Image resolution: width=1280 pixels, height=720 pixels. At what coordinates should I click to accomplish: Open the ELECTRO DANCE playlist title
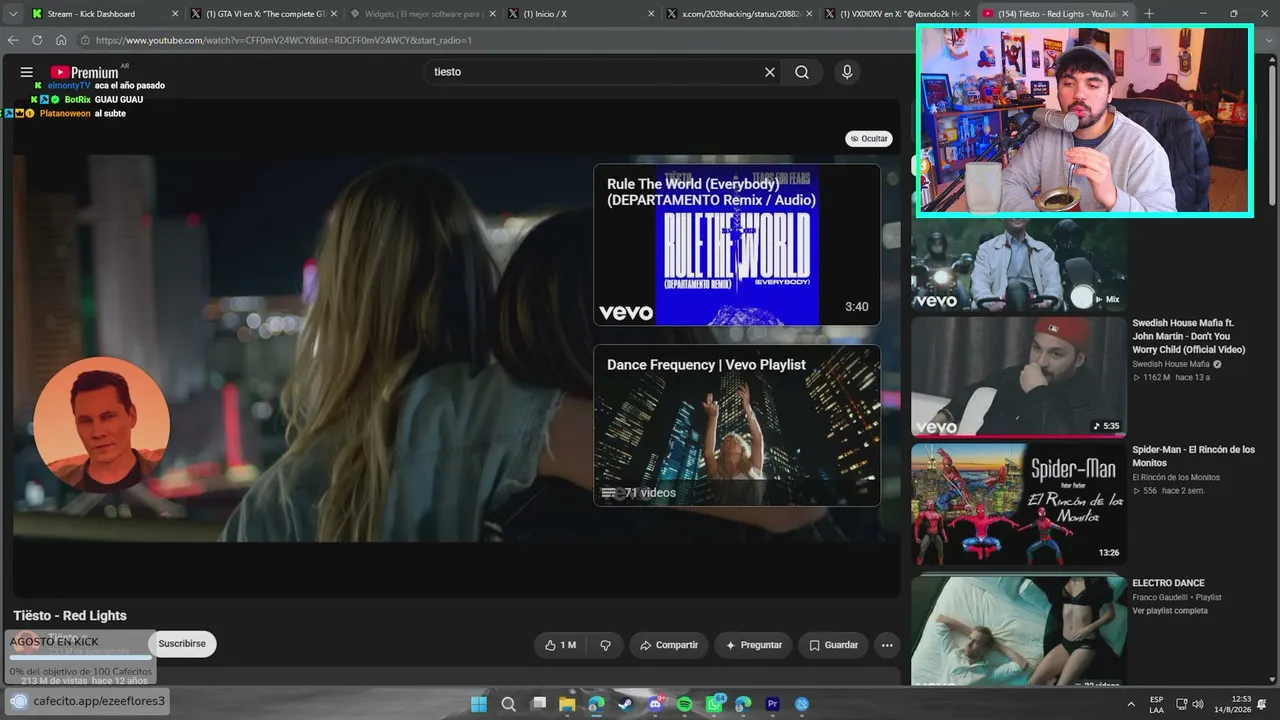point(1168,583)
